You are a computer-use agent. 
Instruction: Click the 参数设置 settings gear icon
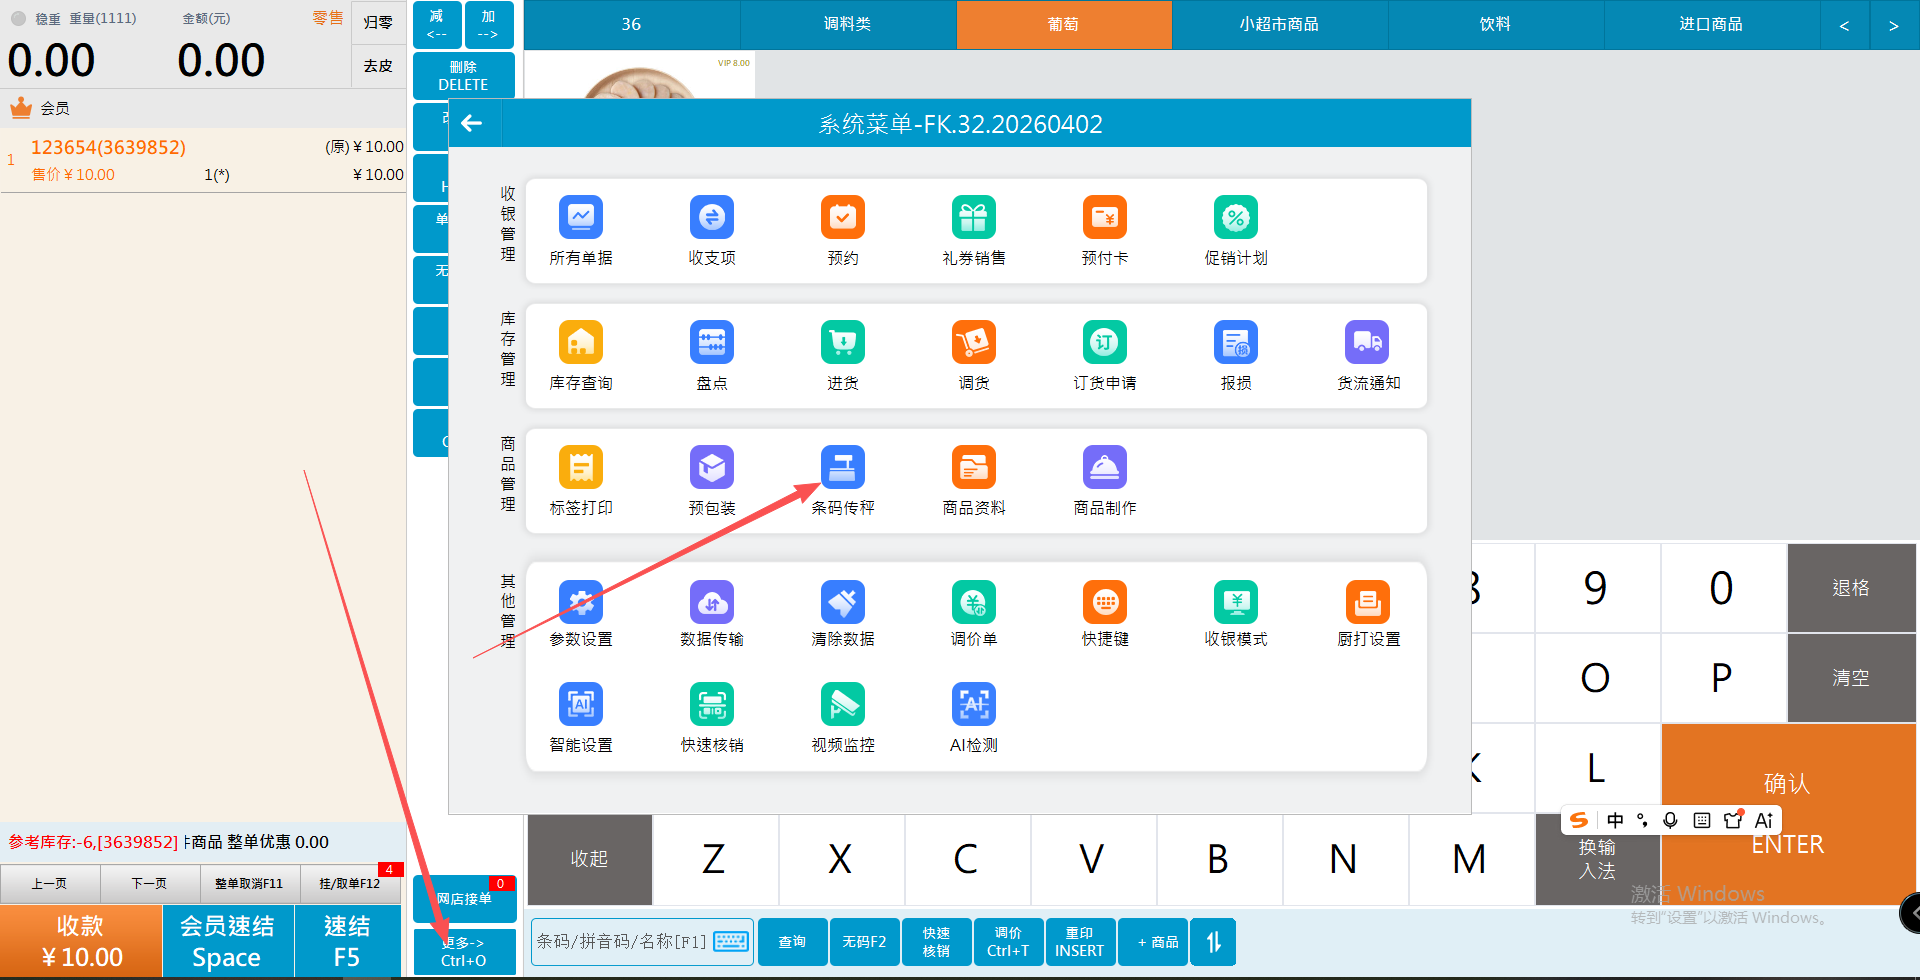[580, 603]
